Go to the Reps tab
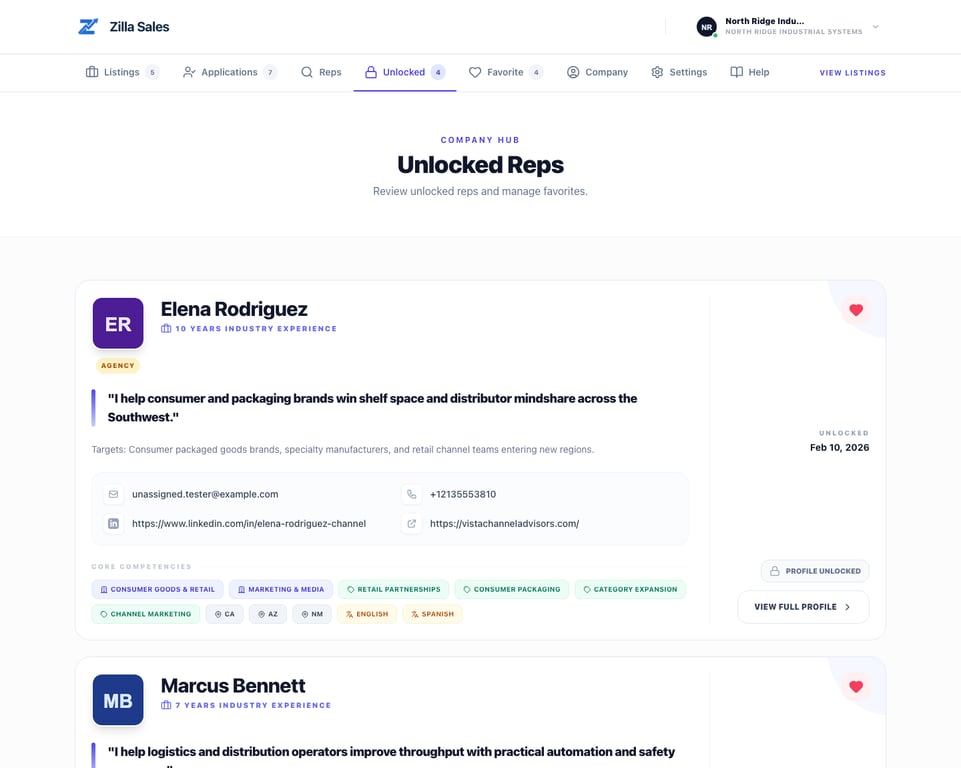This screenshot has width=961, height=768. [x=321, y=72]
